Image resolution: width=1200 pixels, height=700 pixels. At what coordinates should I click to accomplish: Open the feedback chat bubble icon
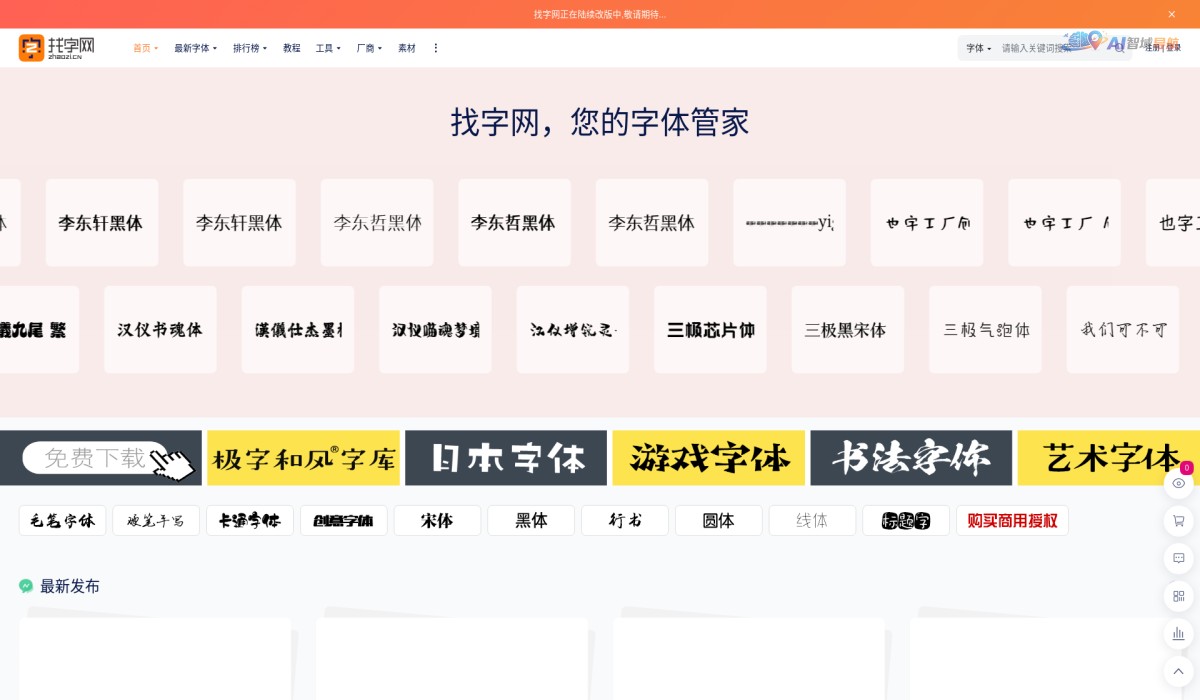[1178, 559]
